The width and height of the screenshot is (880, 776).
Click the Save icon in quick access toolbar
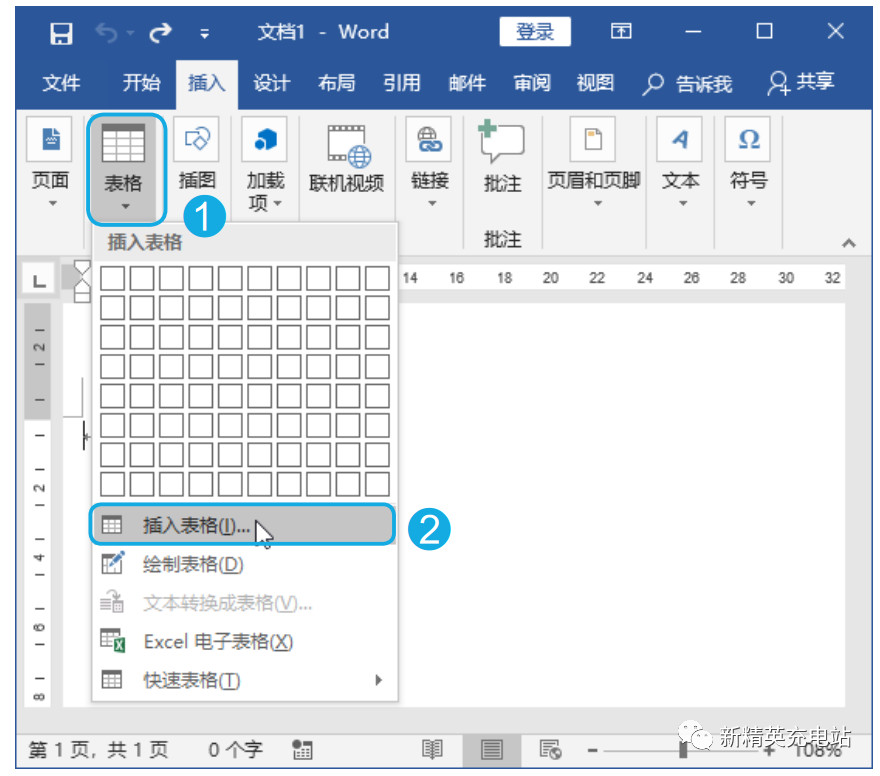click(x=61, y=31)
